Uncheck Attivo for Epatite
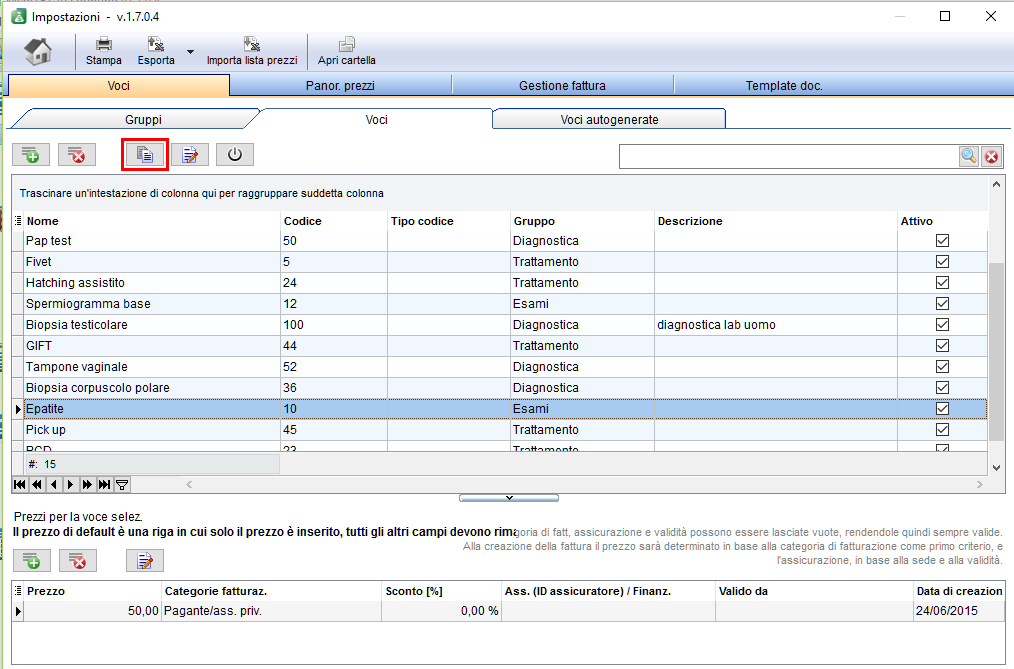The width and height of the screenshot is (1014, 669). [942, 409]
